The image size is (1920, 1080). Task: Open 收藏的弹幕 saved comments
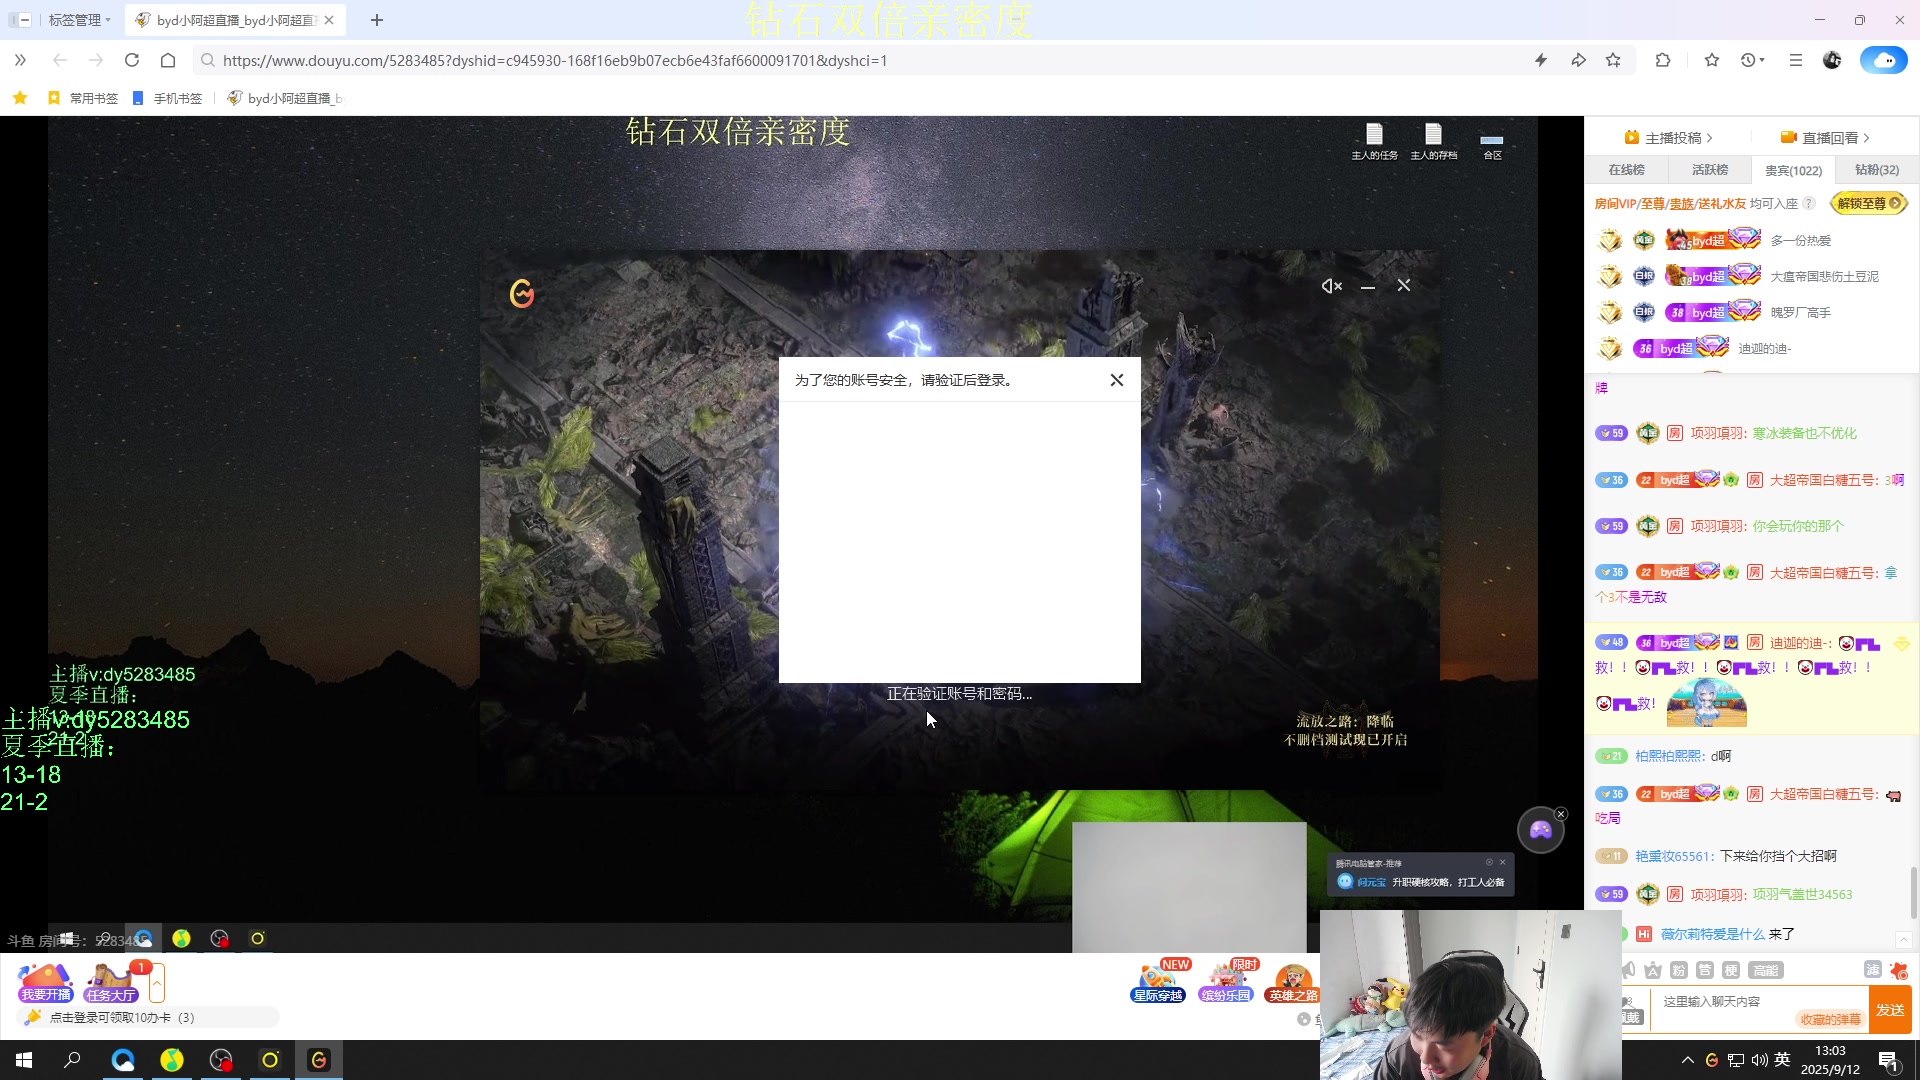click(1830, 1019)
